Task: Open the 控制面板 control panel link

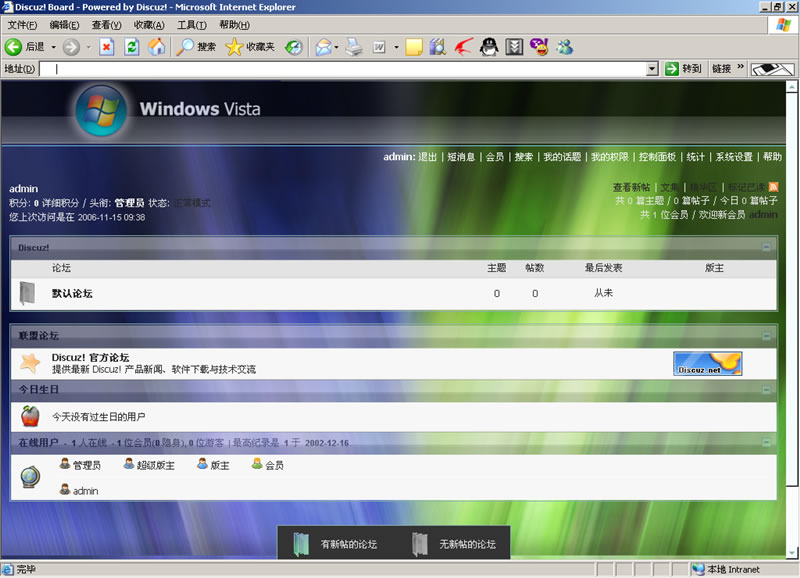Action: coord(657,157)
